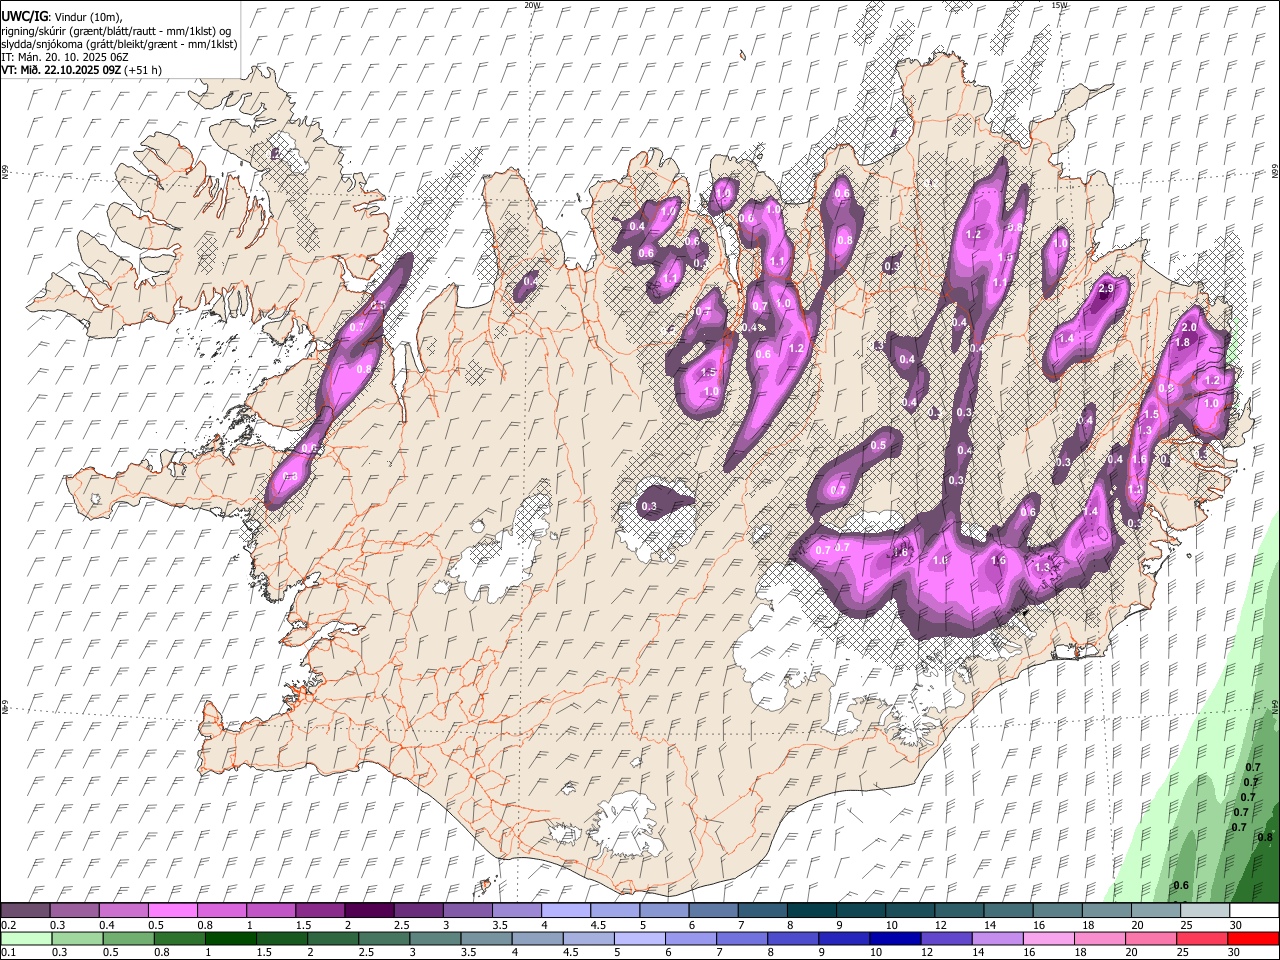The width and height of the screenshot is (1280, 960).
Task: Click the pale lavender 4–4.5 snow swatch
Action: tap(565, 911)
